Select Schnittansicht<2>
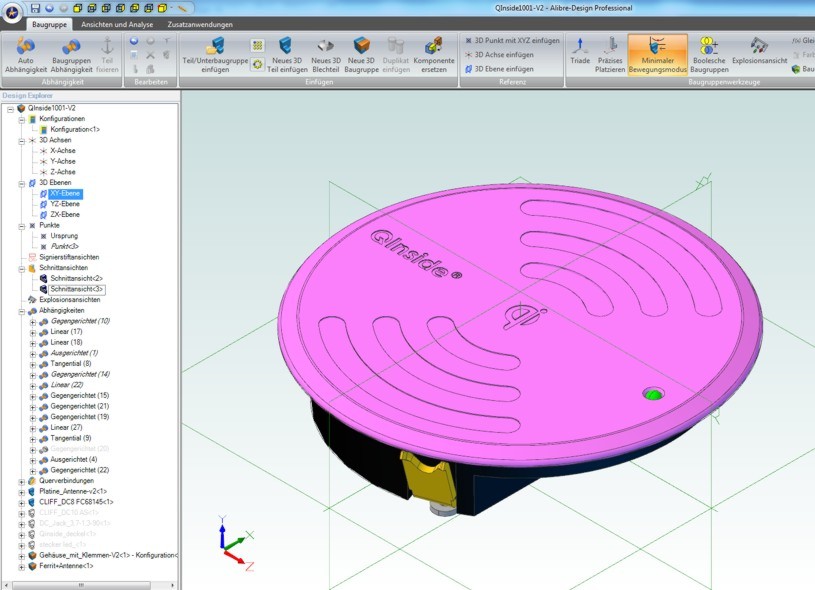This screenshot has height=590, width=815. pyautogui.click(x=76, y=279)
